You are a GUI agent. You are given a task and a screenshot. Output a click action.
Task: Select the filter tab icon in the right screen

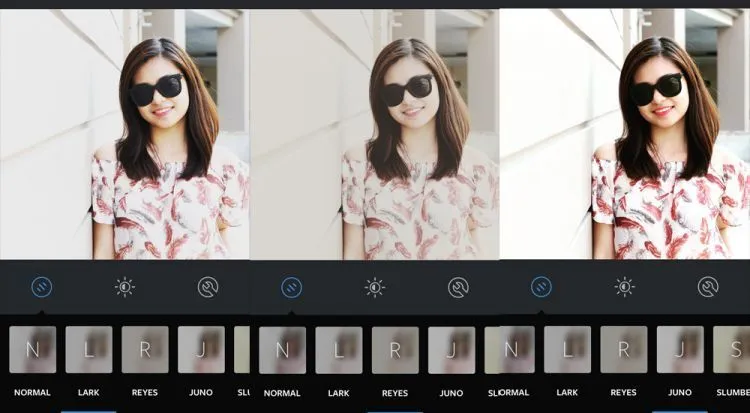(541, 287)
